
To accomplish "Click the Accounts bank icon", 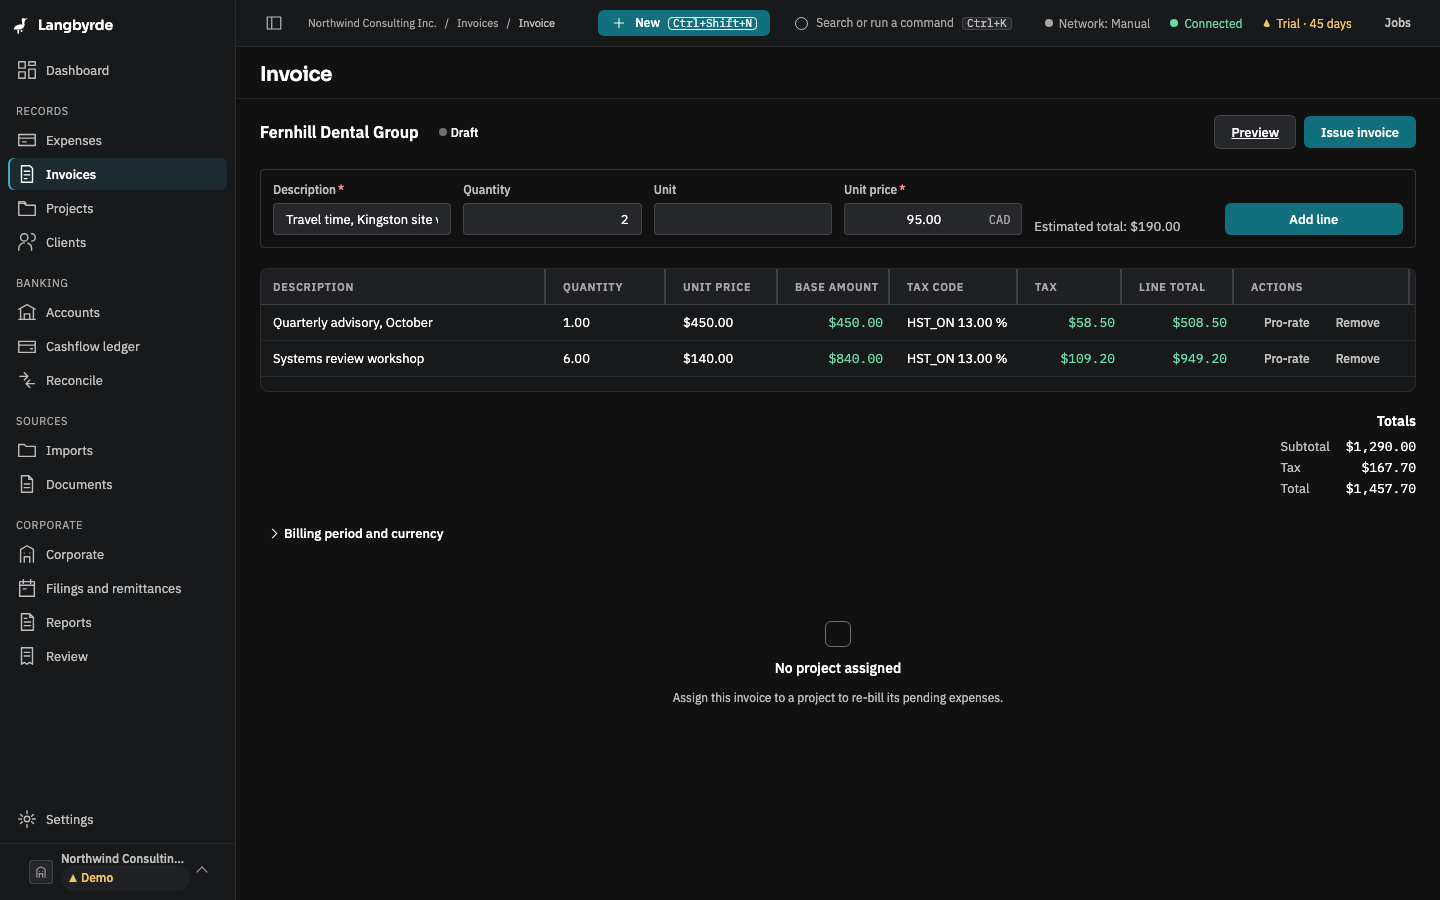I will [x=27, y=312].
